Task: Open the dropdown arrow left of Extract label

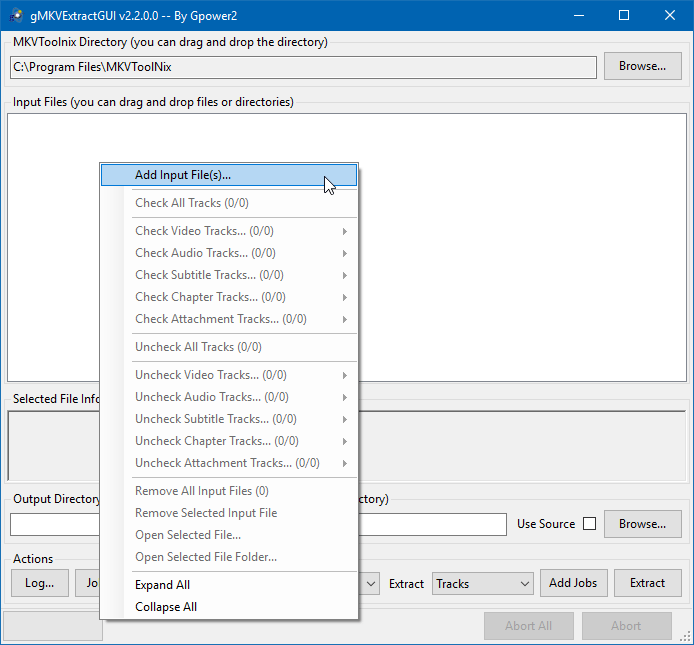Action: 371,584
